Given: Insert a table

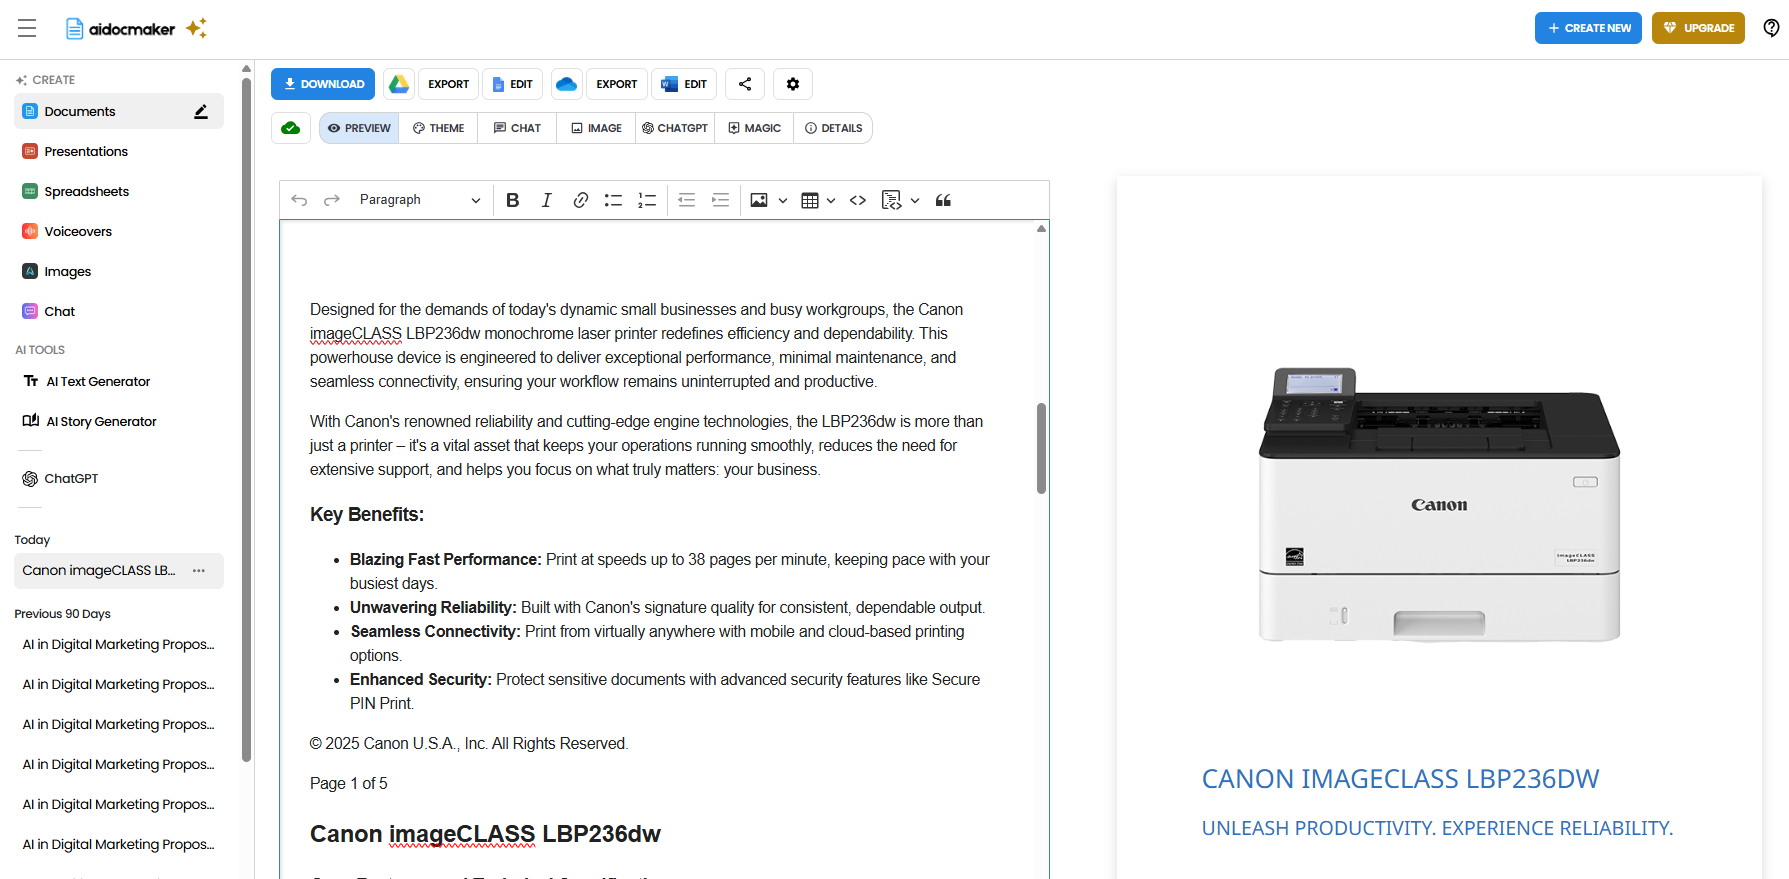Looking at the screenshot, I should [810, 200].
